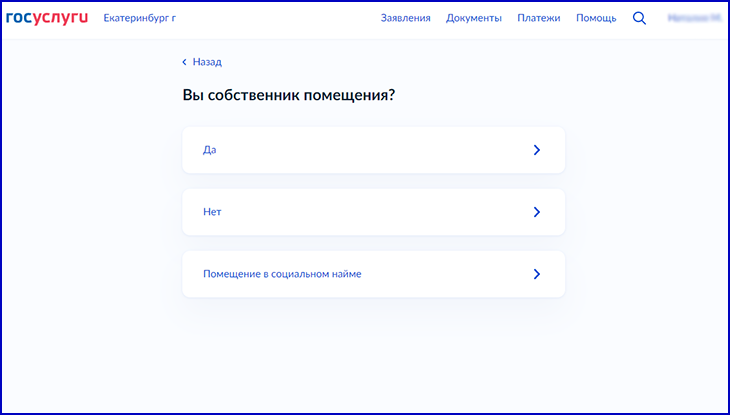Click arrow on Помещение в социальном найме card

536,274
